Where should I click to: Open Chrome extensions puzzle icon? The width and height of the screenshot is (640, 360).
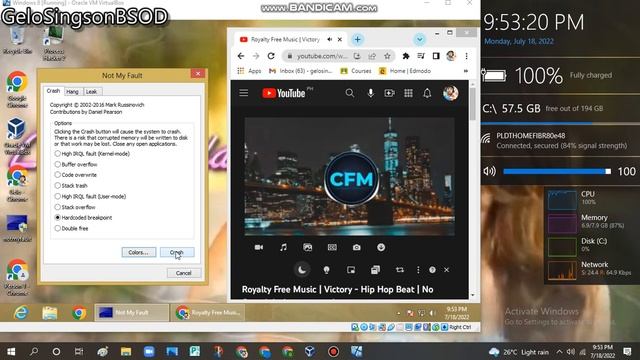point(406,56)
